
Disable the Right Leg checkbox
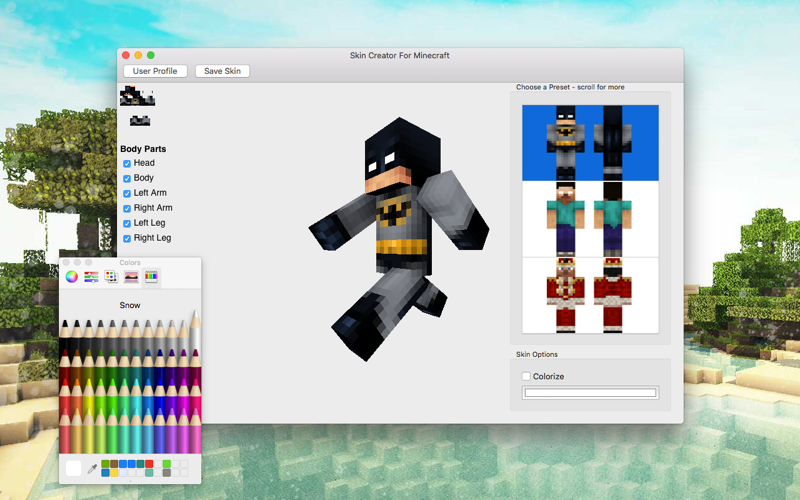tap(127, 238)
